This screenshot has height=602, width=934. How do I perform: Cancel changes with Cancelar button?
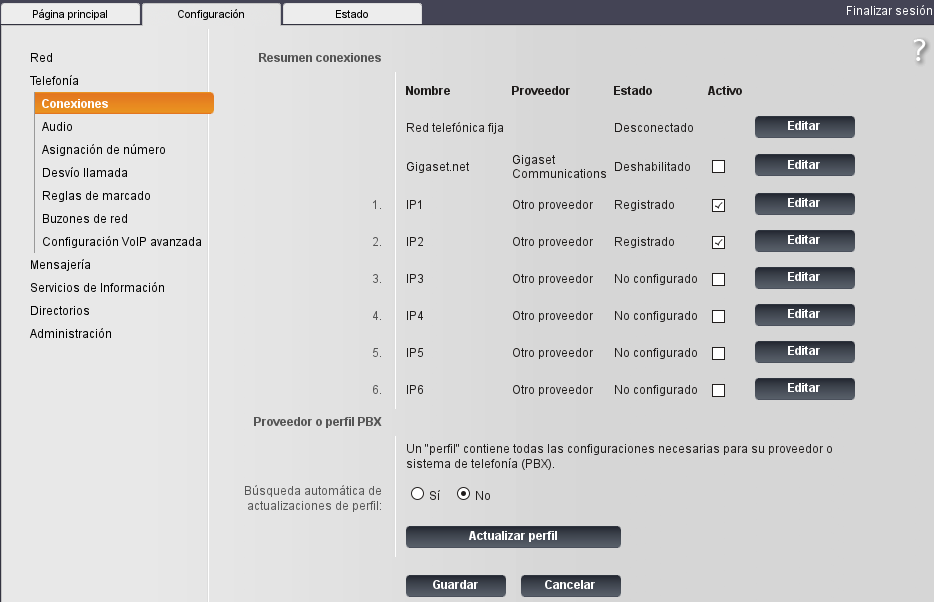[570, 586]
